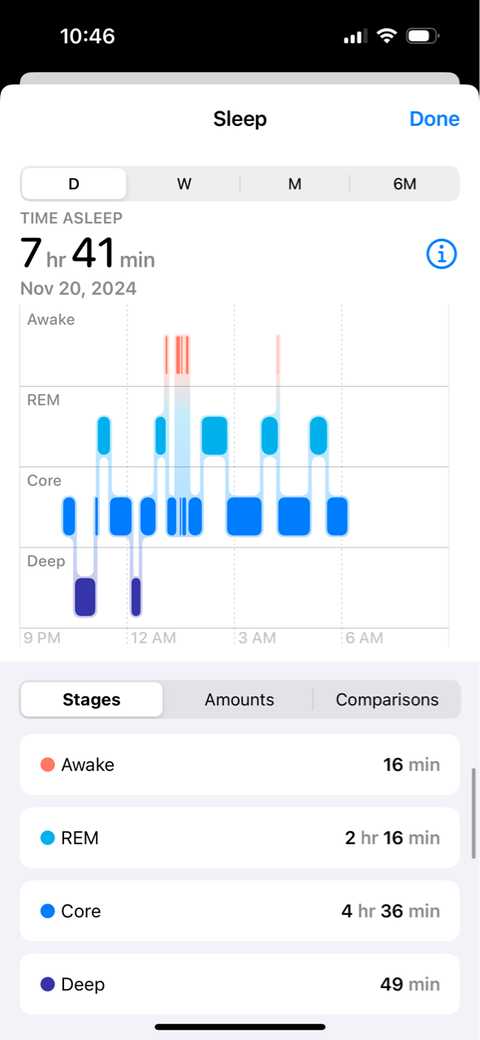The height and width of the screenshot is (1040, 480).
Task: Select the Stages tab
Action: coord(91,699)
